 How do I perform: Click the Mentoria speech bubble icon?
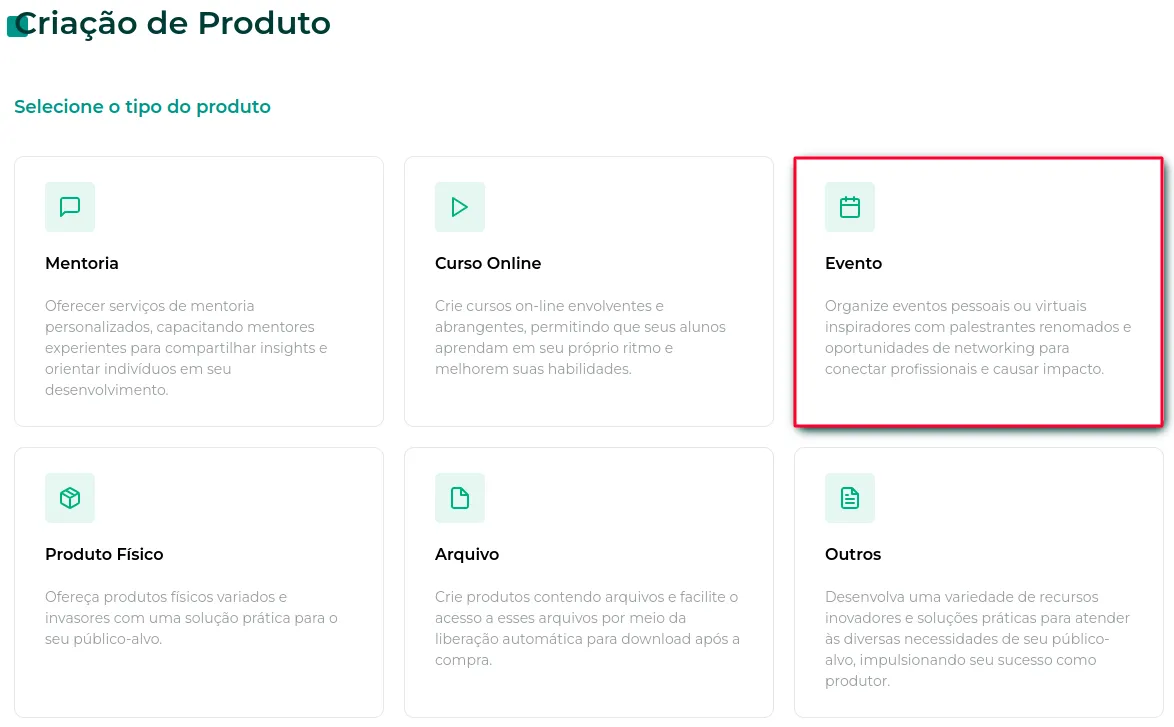coord(70,207)
